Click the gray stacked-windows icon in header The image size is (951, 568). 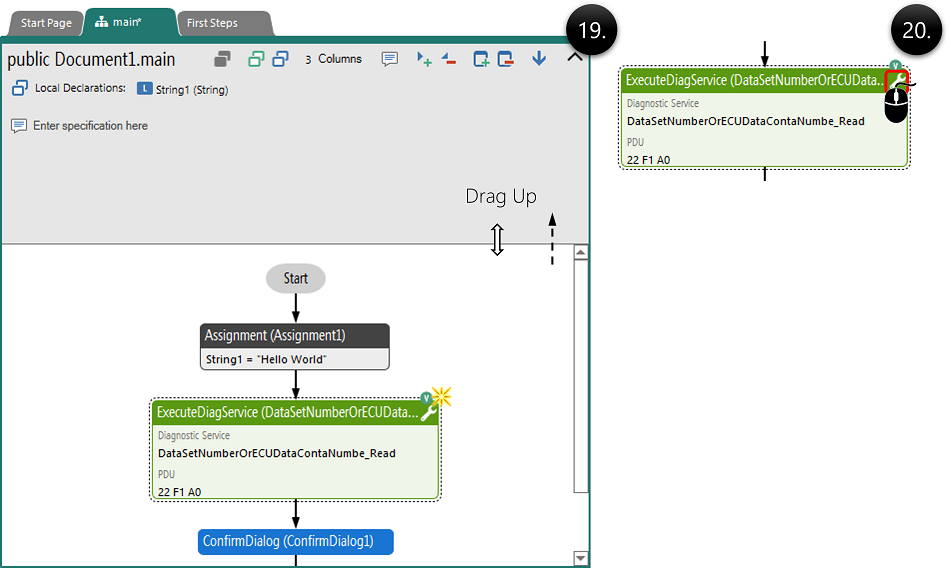[223, 59]
